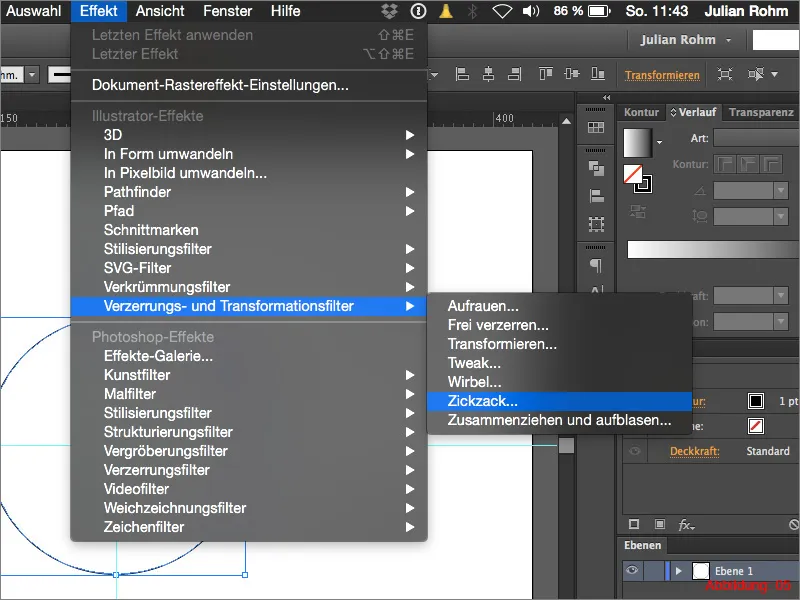Expand the Kunstfilter submenu
Screen dimensions: 800x600
[x=248, y=375]
